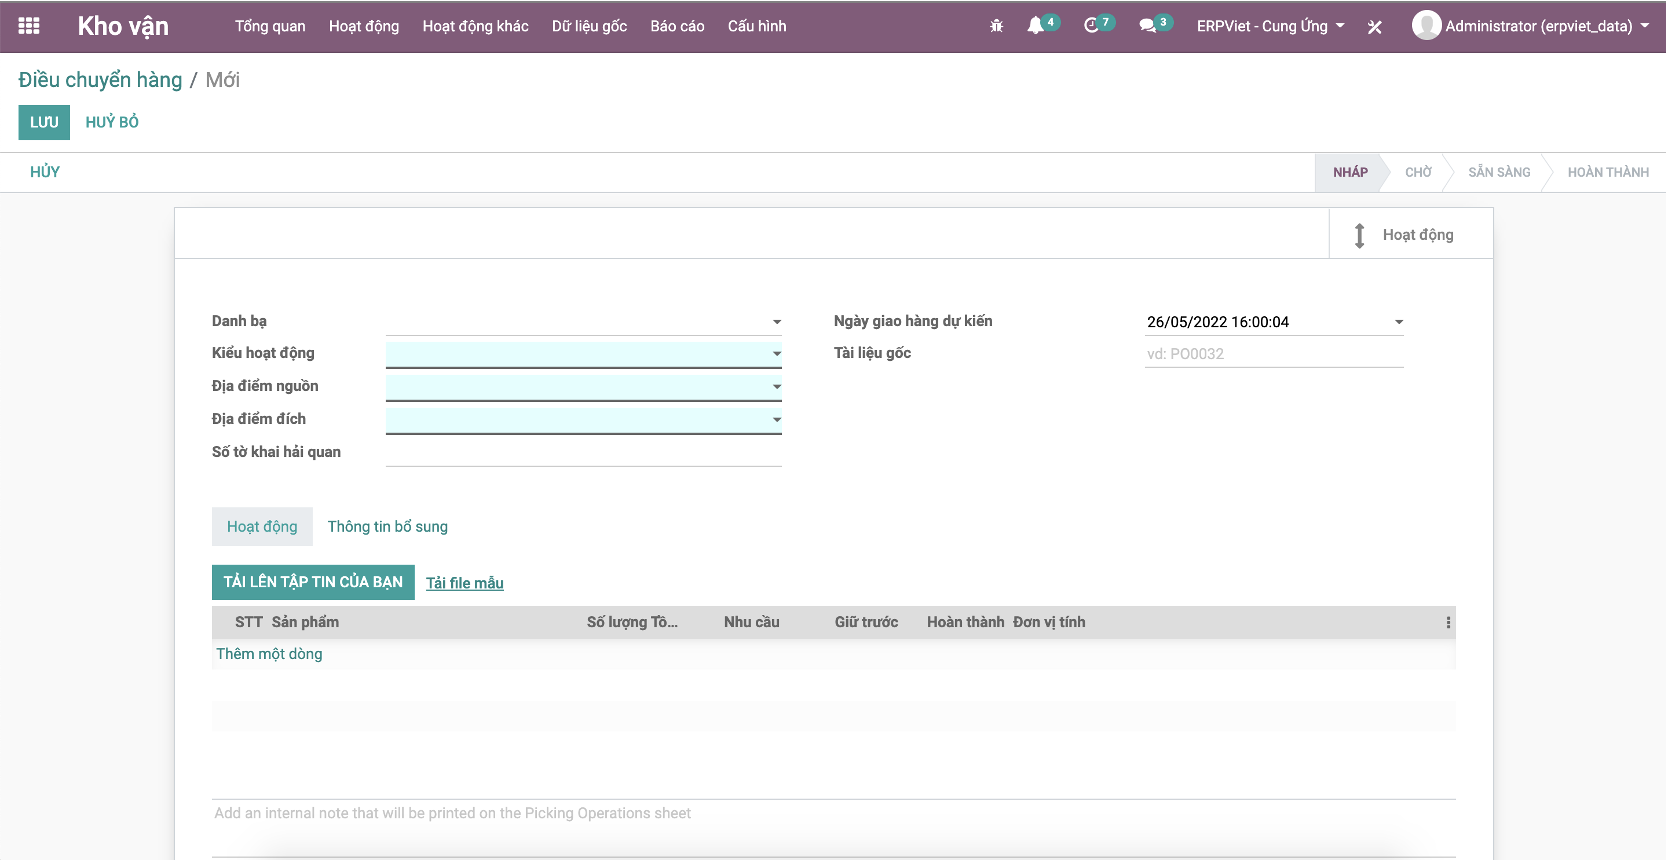Expand the Kiểu hoạt động dropdown
Viewport: 1666px width, 860px height.
[x=776, y=354]
